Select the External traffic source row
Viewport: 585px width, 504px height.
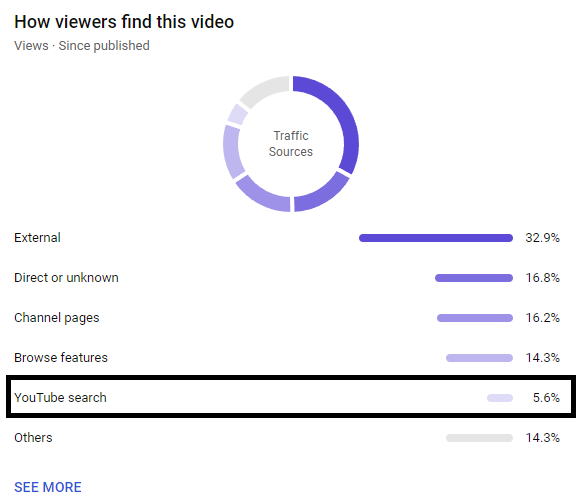coord(287,238)
